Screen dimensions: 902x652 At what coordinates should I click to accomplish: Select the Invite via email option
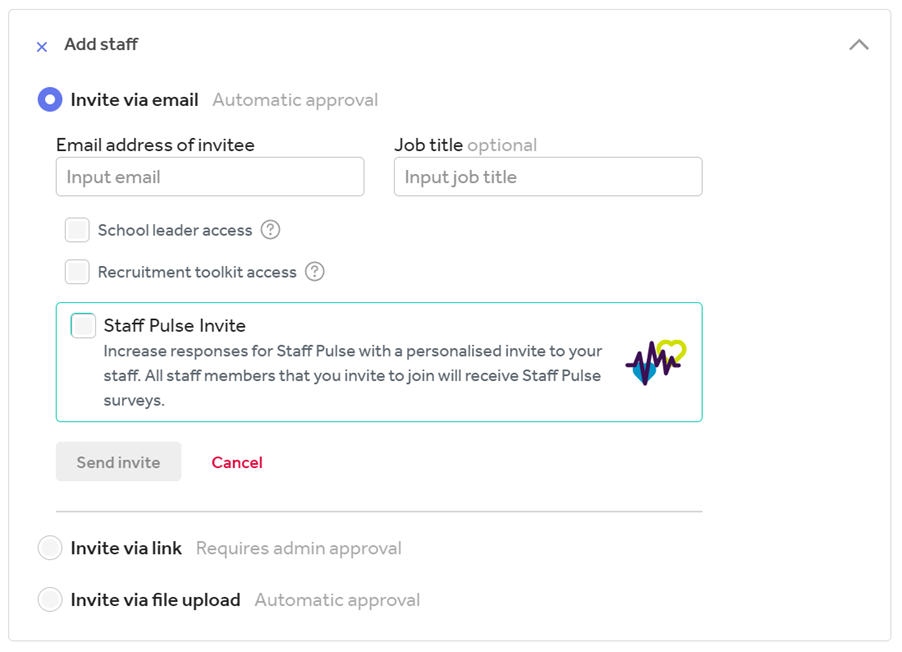[x=48, y=99]
